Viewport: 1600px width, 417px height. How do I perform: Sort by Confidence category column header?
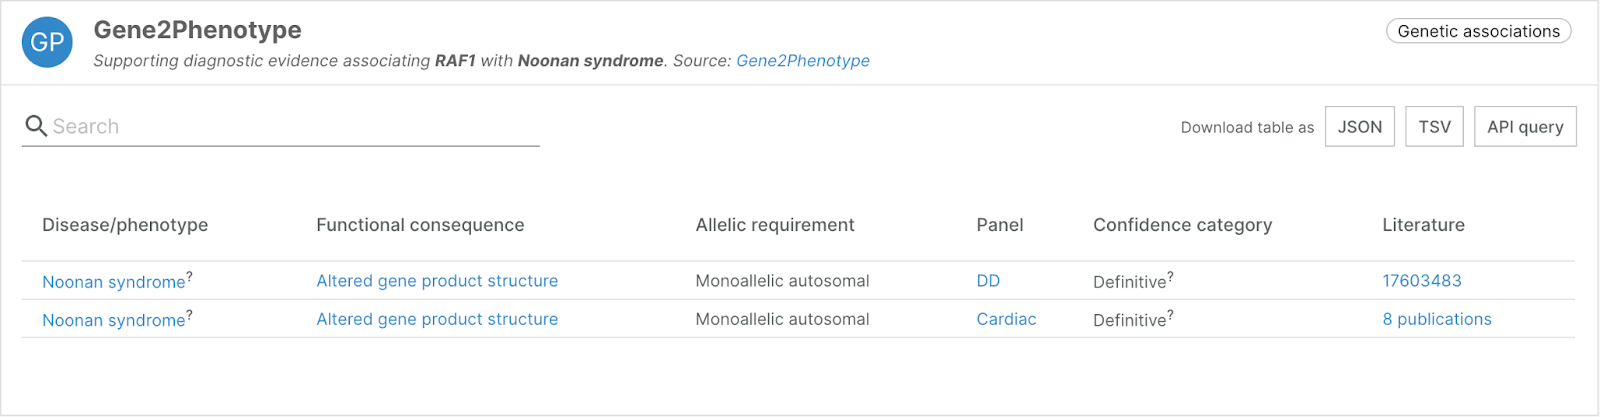pos(1182,225)
